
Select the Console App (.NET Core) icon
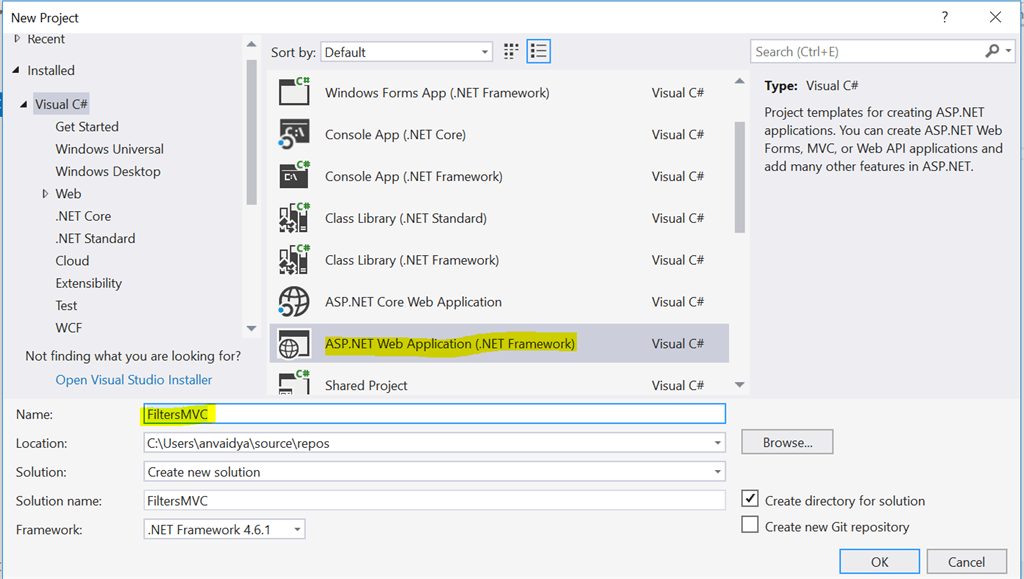point(295,133)
